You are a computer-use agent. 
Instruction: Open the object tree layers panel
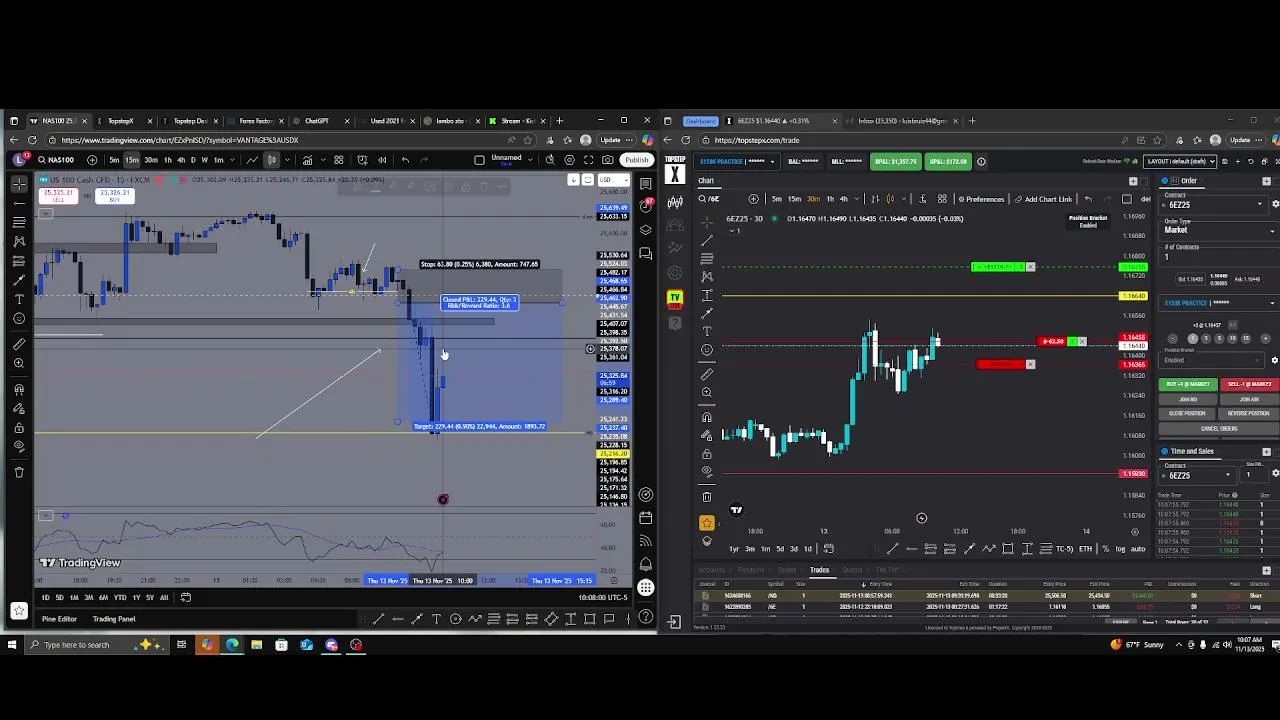tap(646, 231)
